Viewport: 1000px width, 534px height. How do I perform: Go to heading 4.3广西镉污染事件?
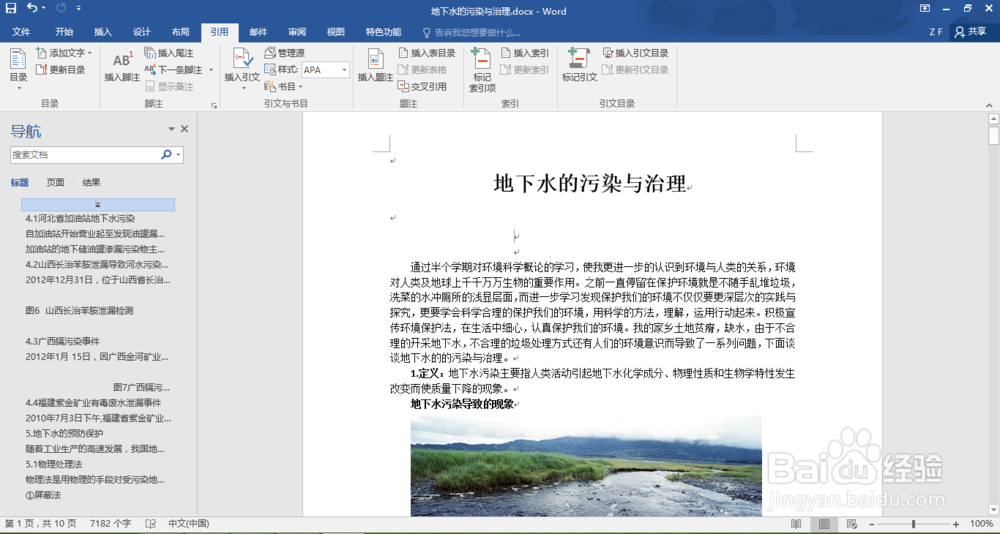(62, 341)
